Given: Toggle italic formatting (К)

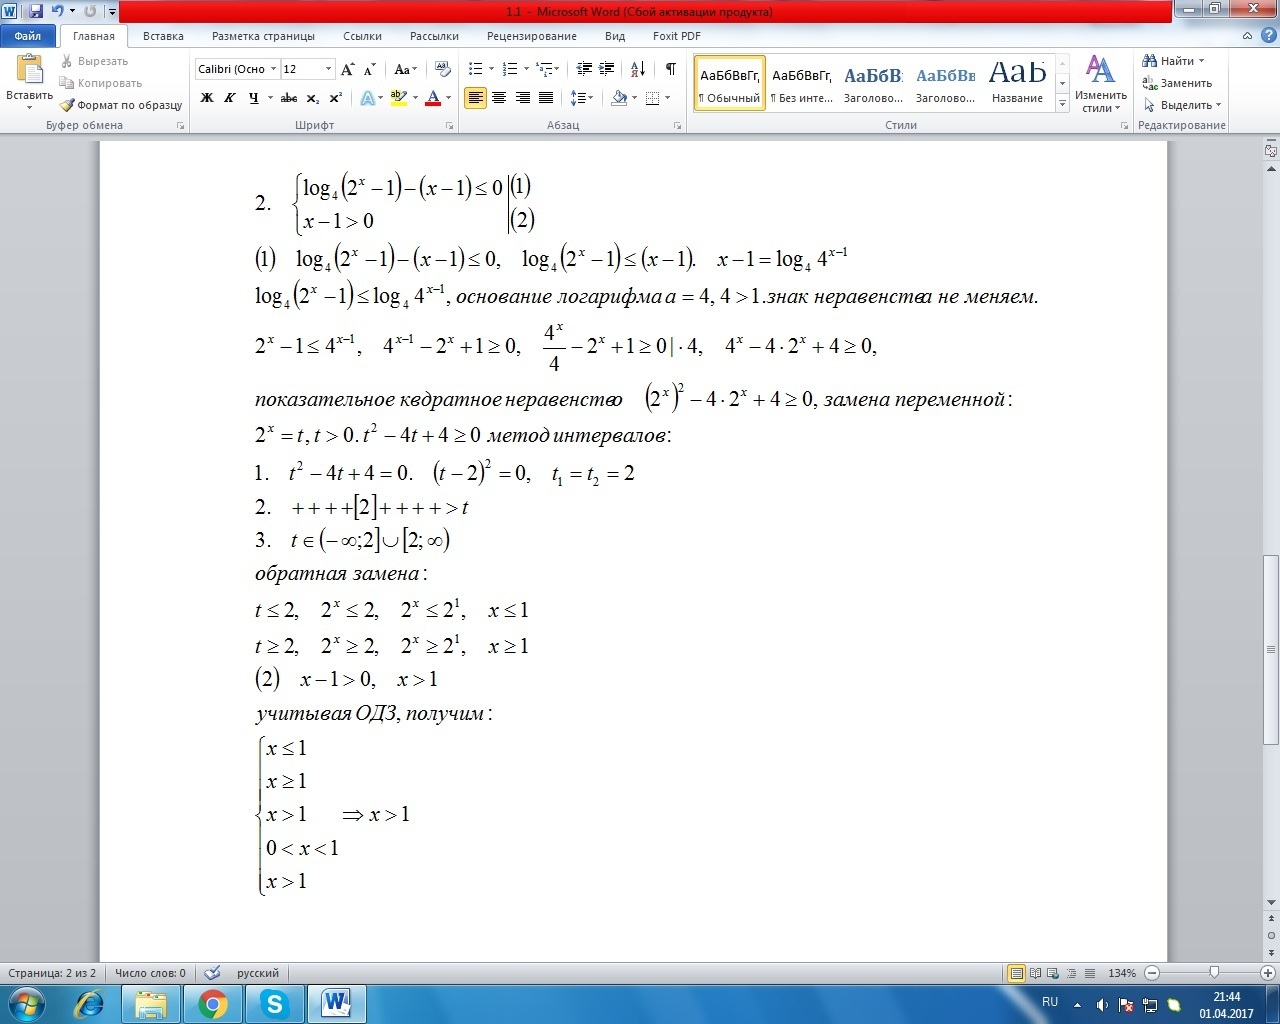Looking at the screenshot, I should tap(230, 98).
